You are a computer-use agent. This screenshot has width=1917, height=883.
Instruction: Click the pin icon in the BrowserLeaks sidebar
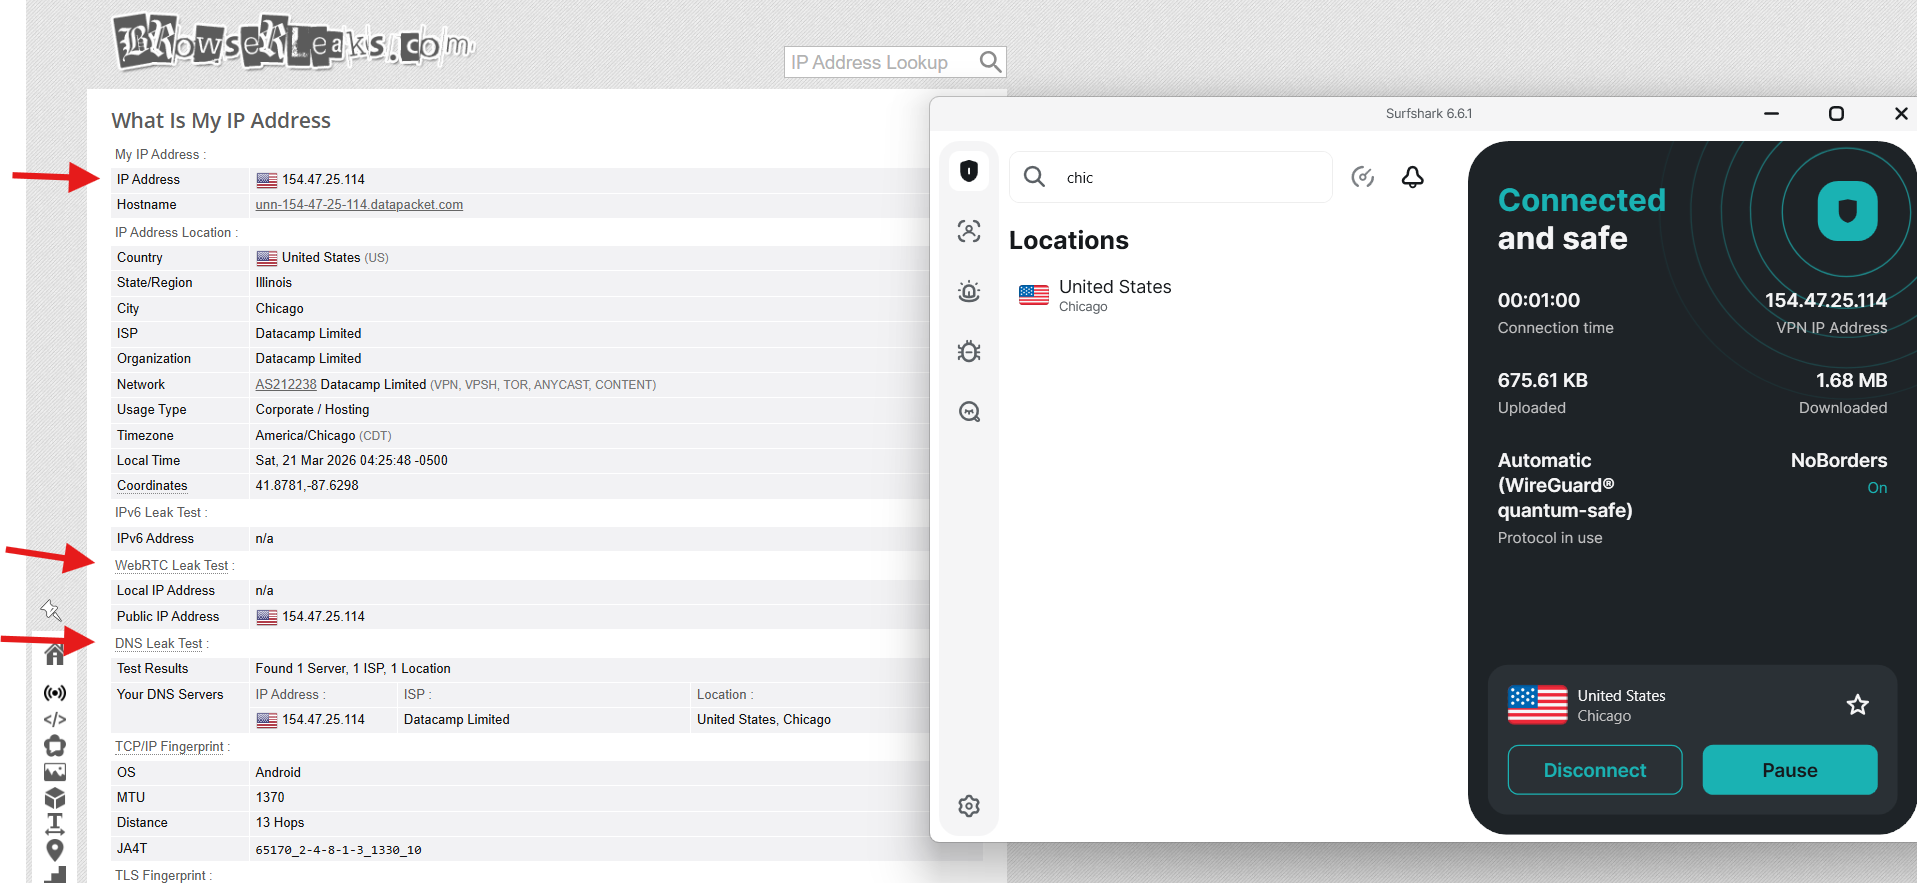pos(51,610)
